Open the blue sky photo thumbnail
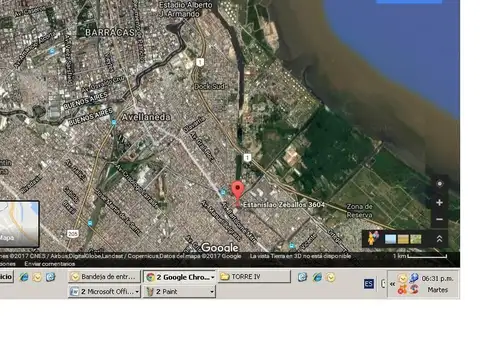The height and width of the screenshot is (360, 480). (x=390, y=239)
